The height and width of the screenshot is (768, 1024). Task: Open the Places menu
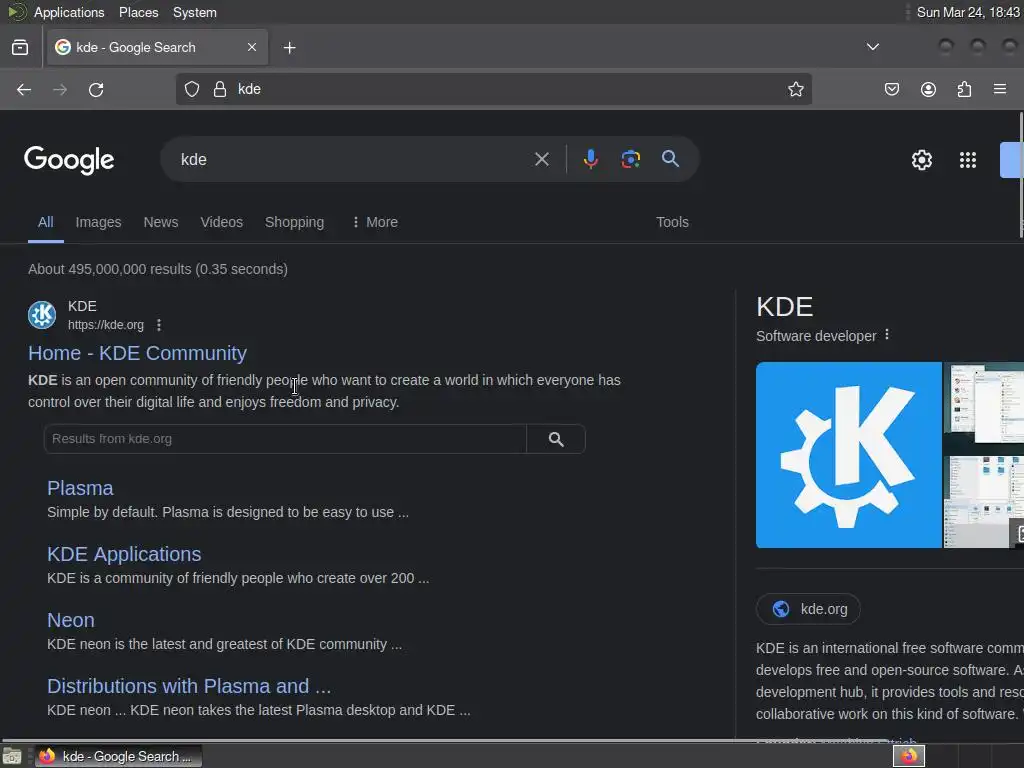pyautogui.click(x=138, y=12)
